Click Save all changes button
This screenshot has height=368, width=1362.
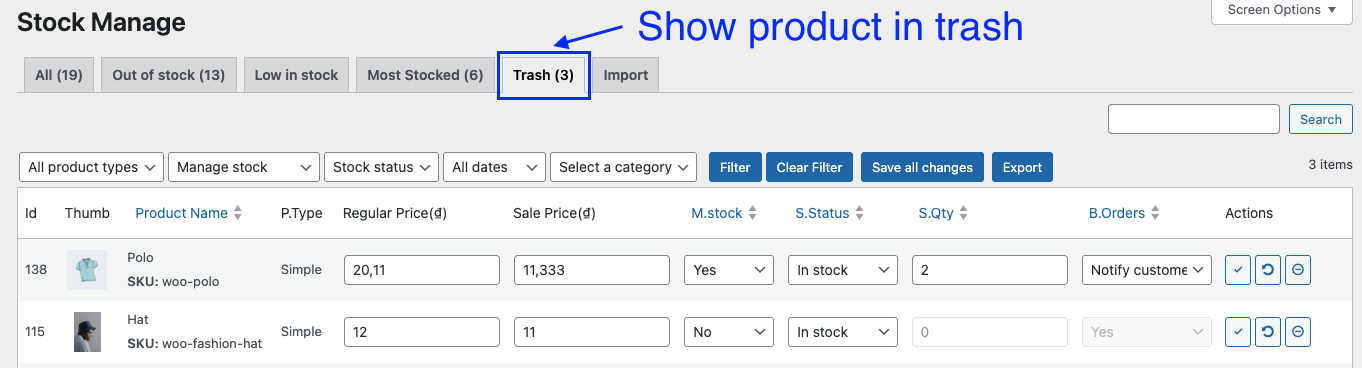(922, 167)
